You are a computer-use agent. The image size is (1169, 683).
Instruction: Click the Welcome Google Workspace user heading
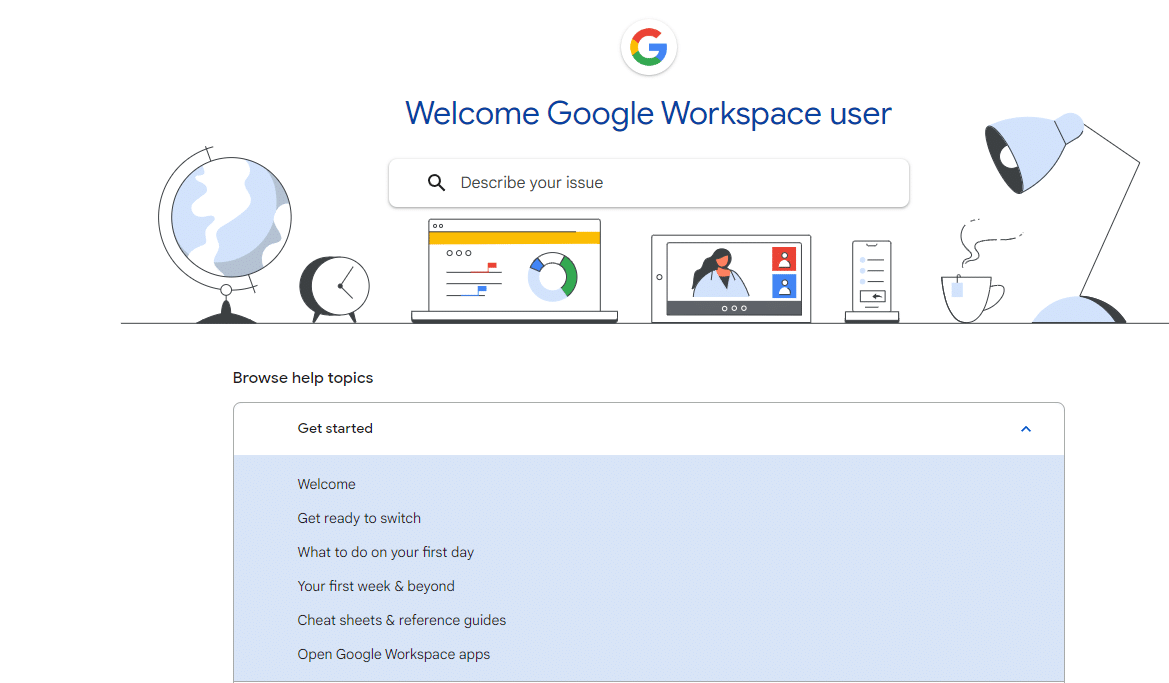[649, 113]
